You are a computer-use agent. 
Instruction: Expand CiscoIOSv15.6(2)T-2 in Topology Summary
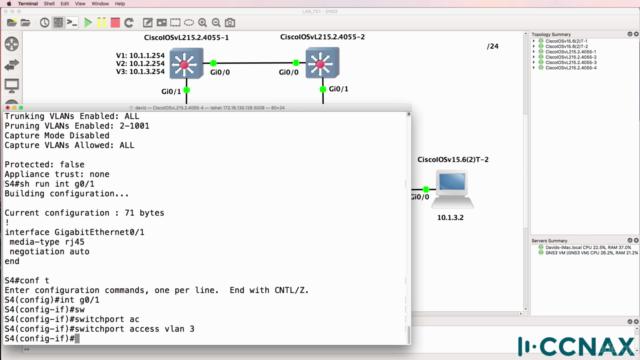(x=534, y=47)
